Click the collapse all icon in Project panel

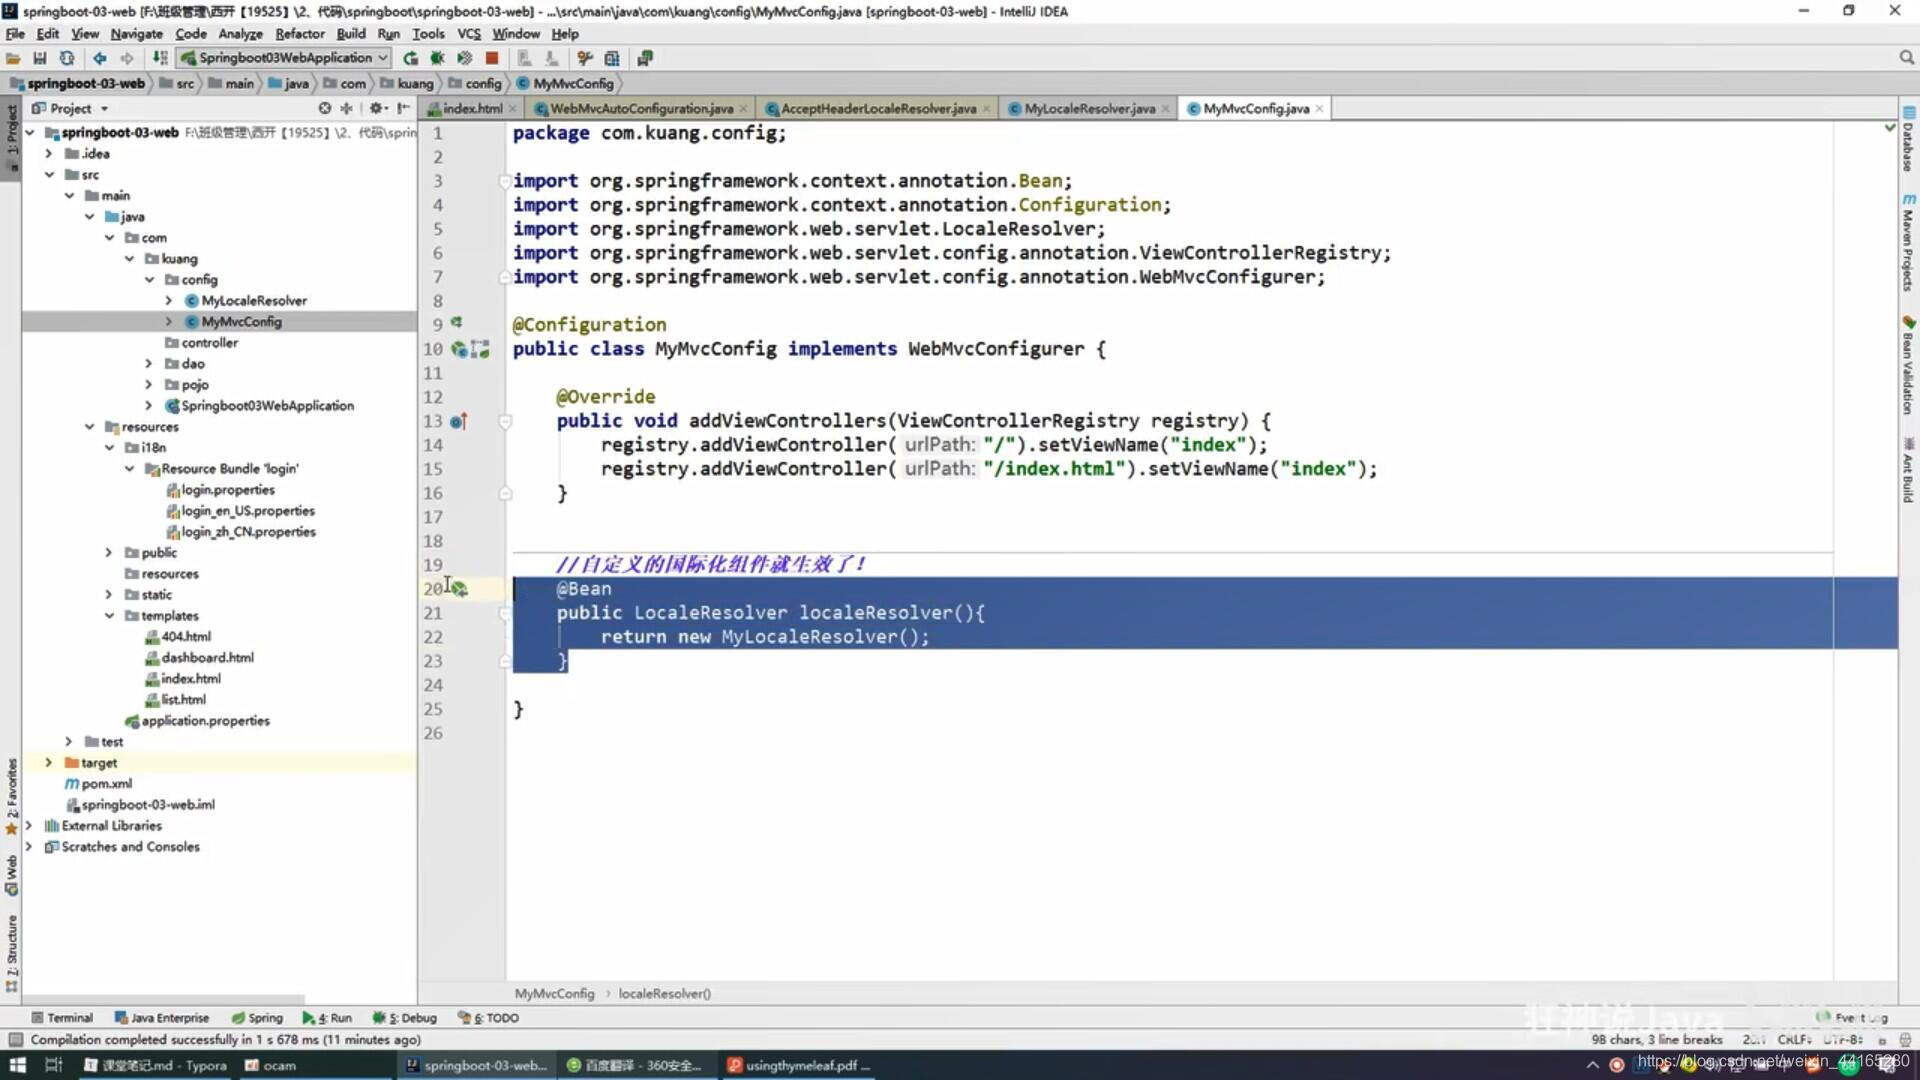(x=347, y=108)
